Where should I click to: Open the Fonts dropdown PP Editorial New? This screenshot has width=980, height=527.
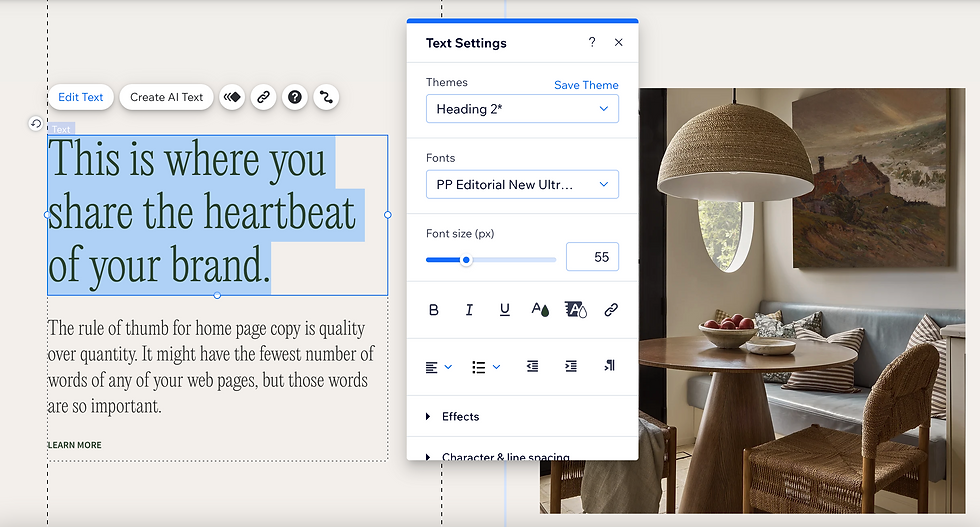[x=522, y=184]
